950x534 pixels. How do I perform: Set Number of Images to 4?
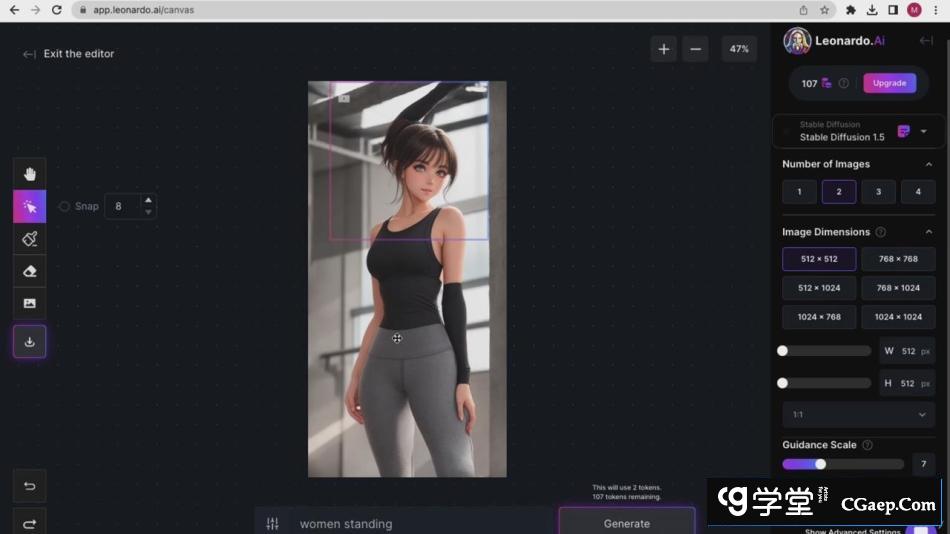917,192
